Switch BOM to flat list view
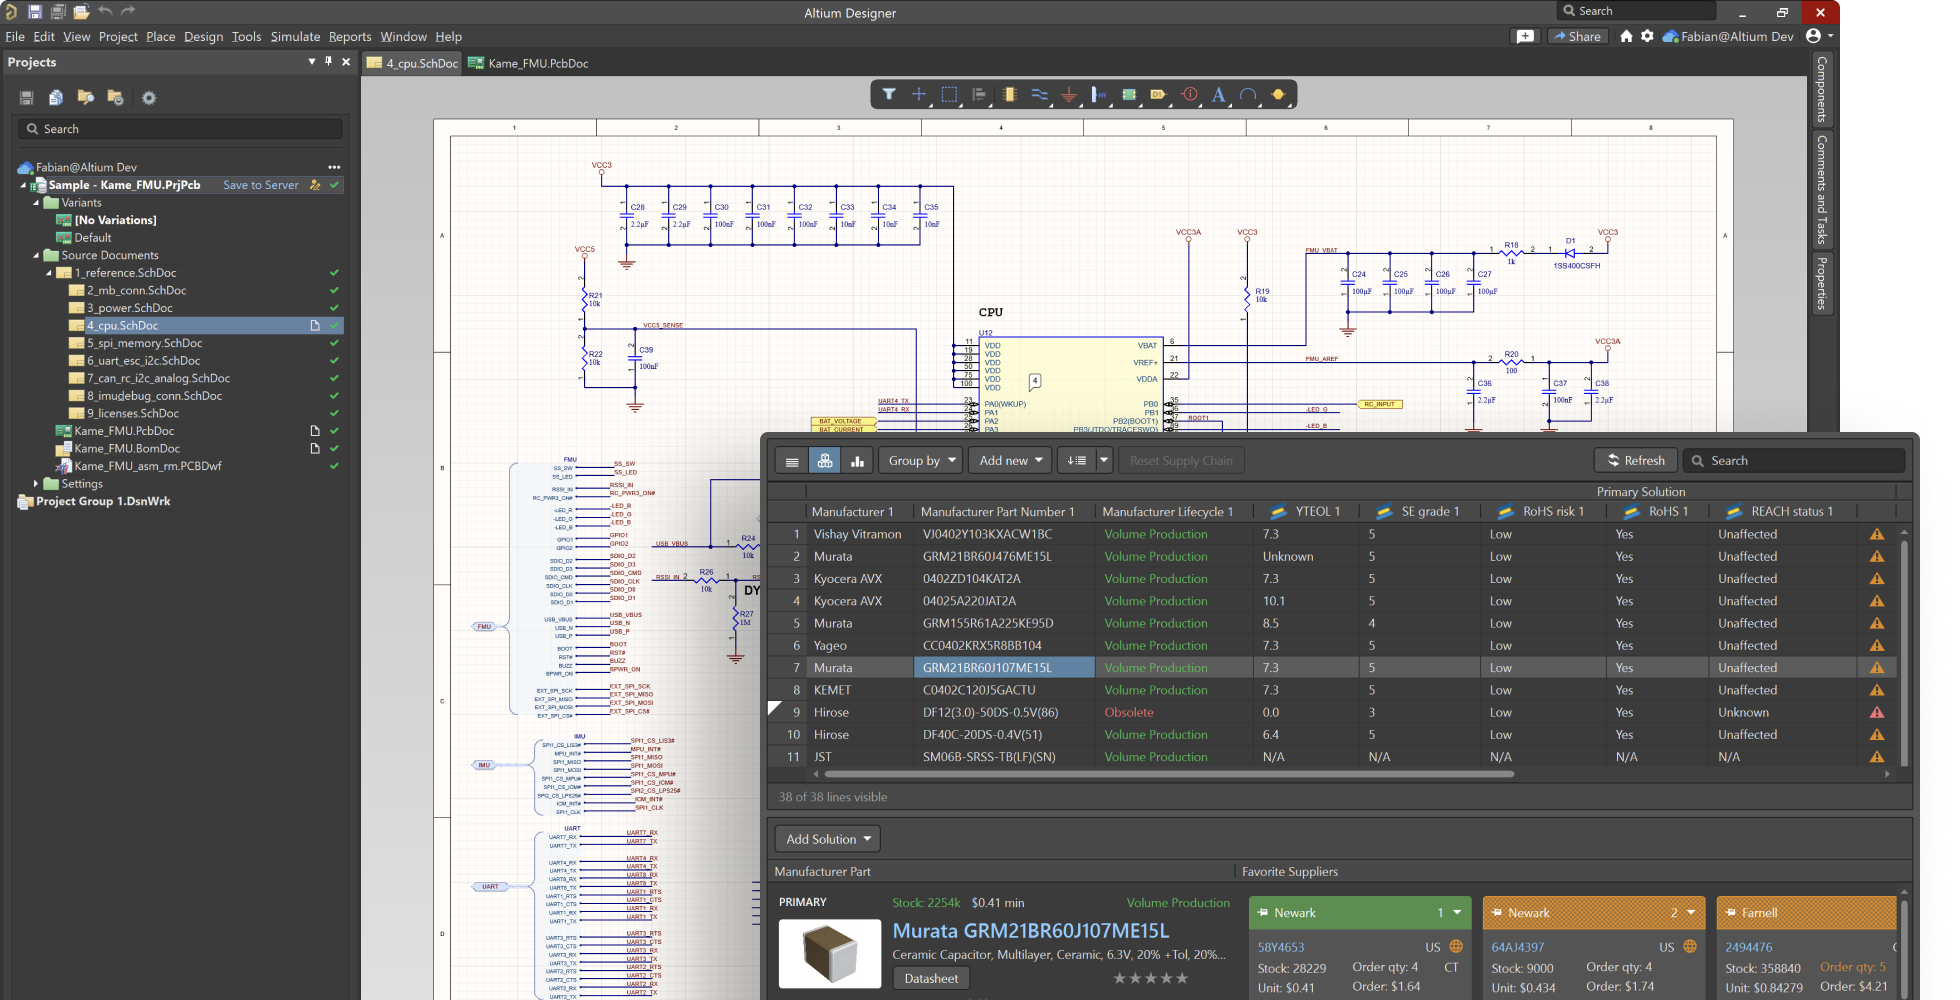The height and width of the screenshot is (1000, 1960). coord(792,461)
